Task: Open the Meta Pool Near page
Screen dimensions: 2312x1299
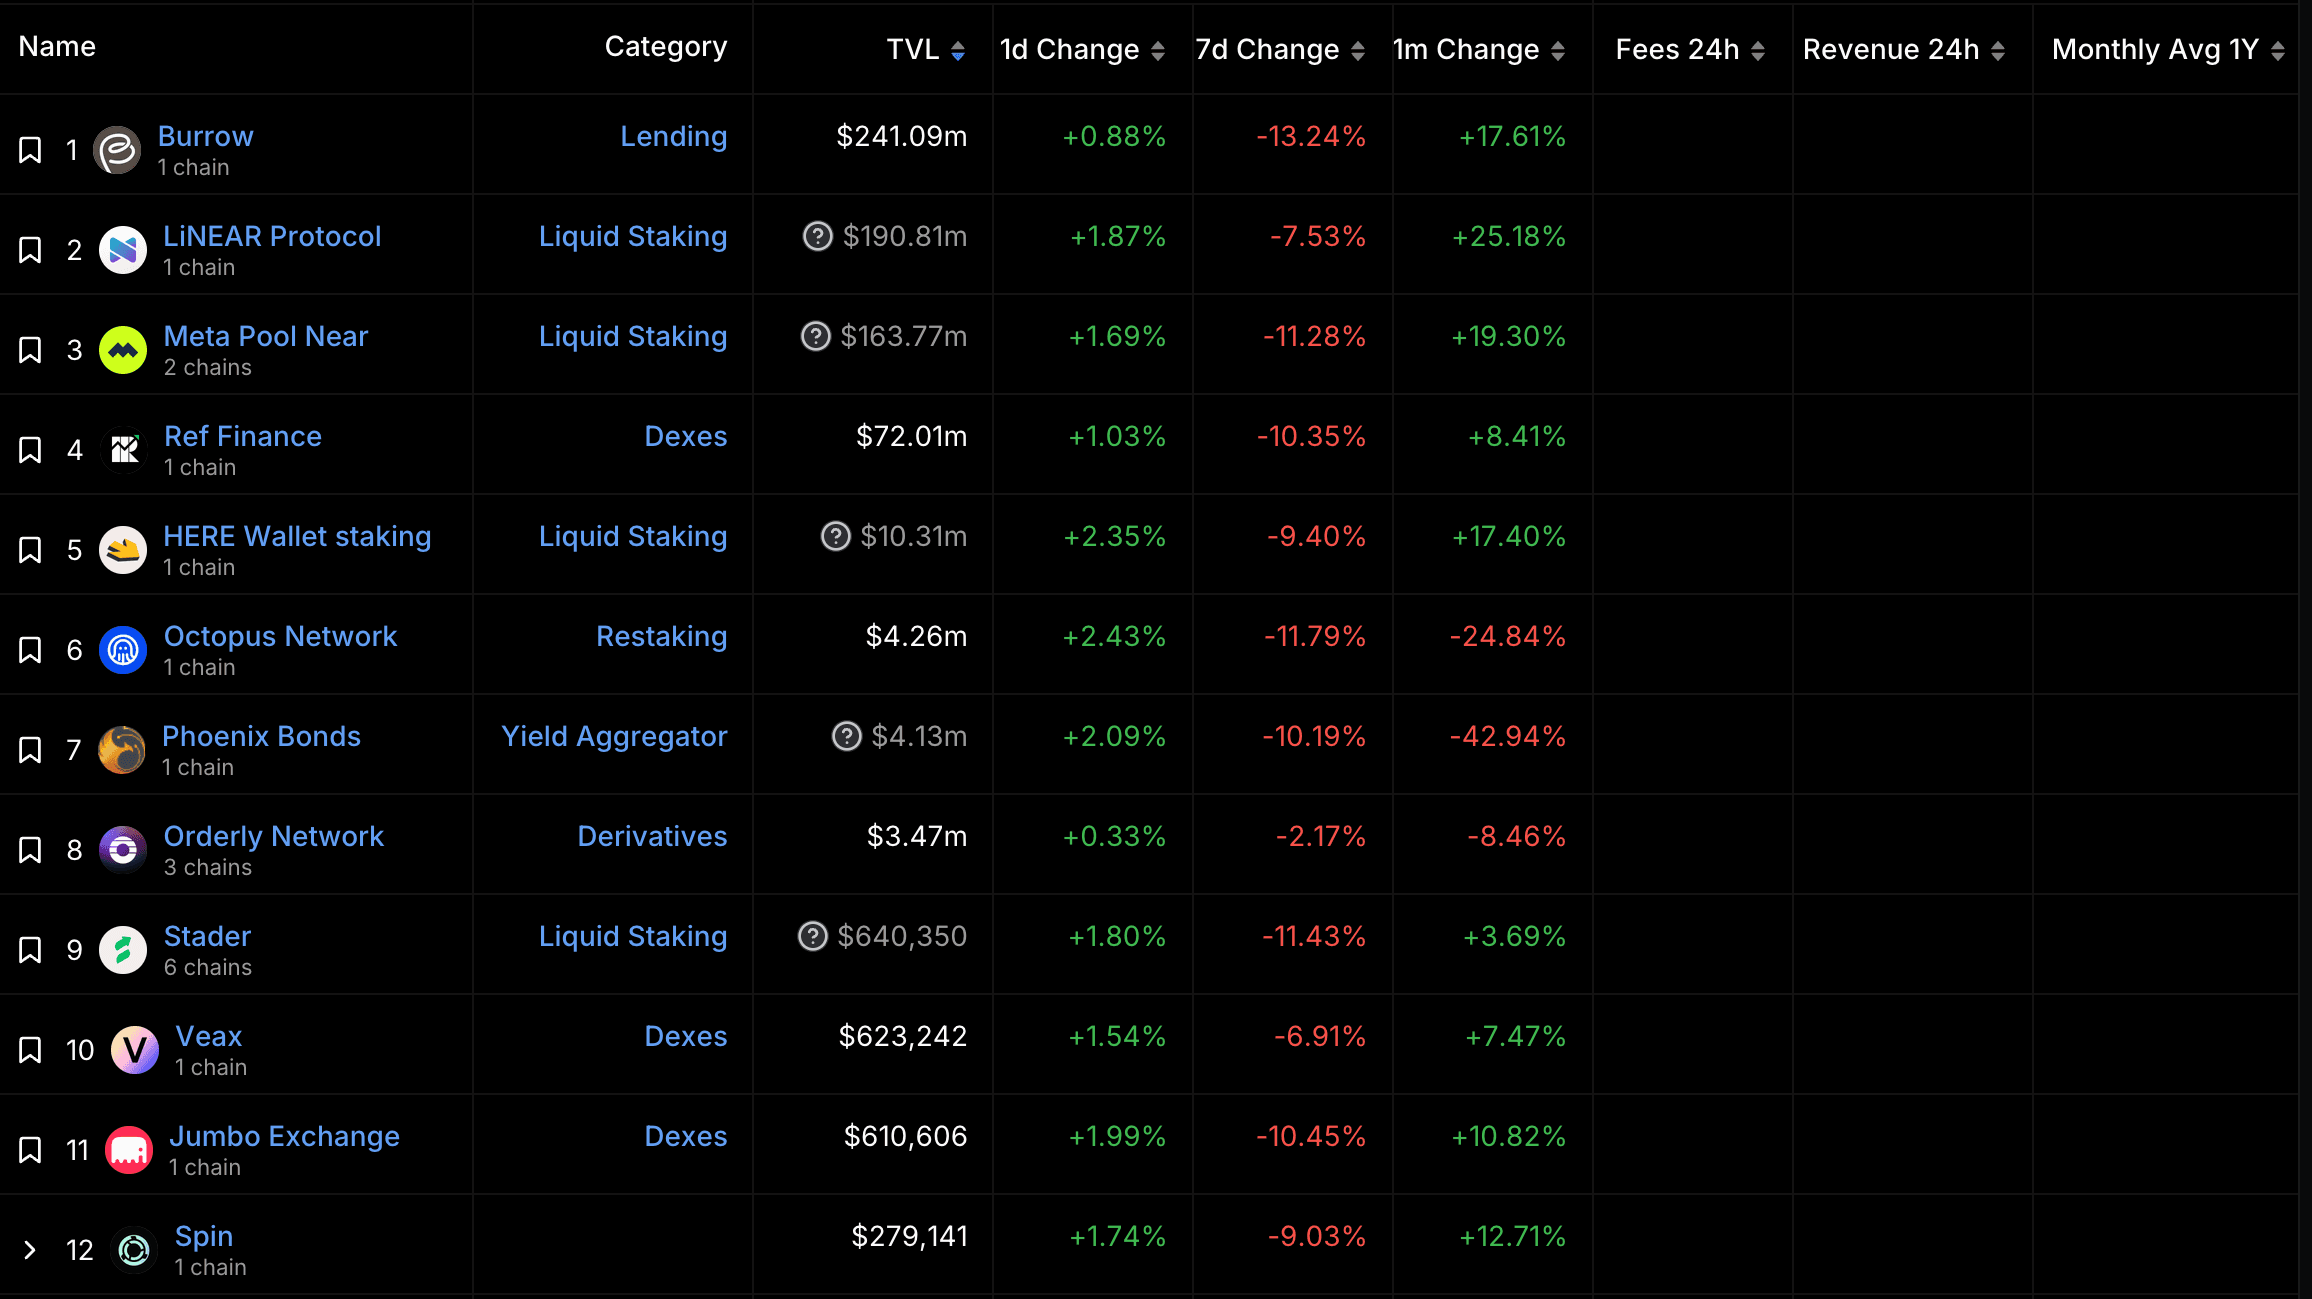Action: [266, 336]
